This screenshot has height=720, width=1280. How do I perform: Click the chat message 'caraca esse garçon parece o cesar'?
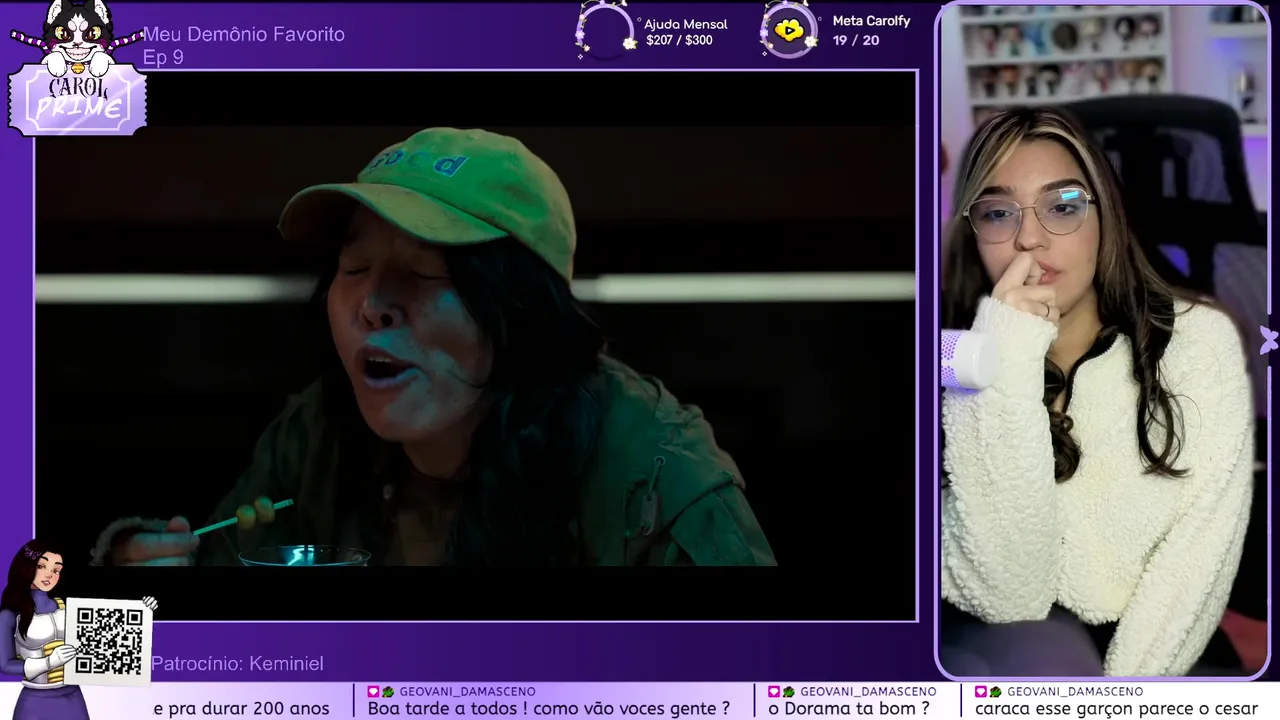coord(1116,708)
